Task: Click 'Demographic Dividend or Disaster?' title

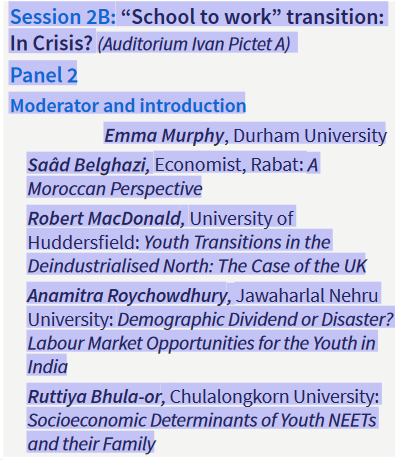Action: tap(256, 320)
